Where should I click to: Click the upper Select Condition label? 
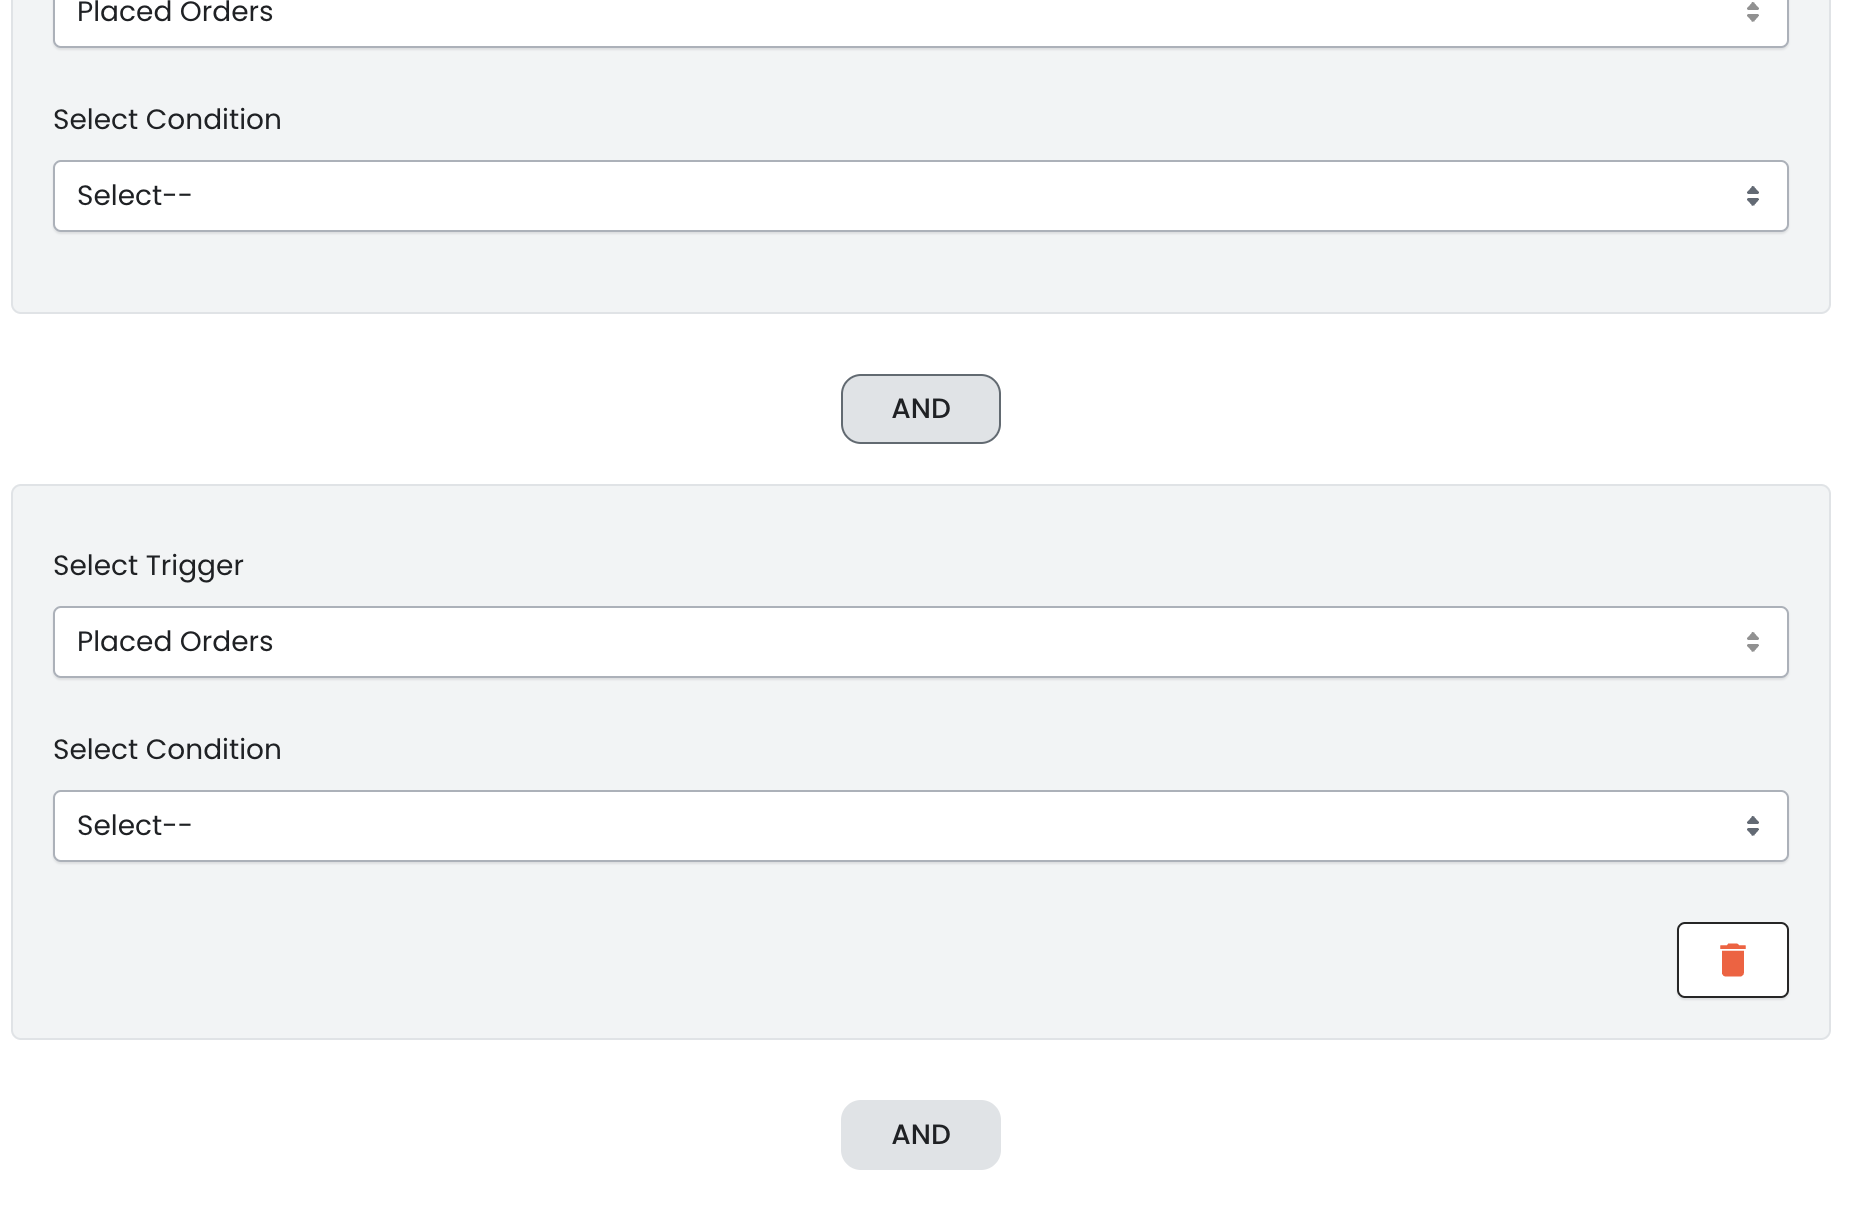pos(167,120)
